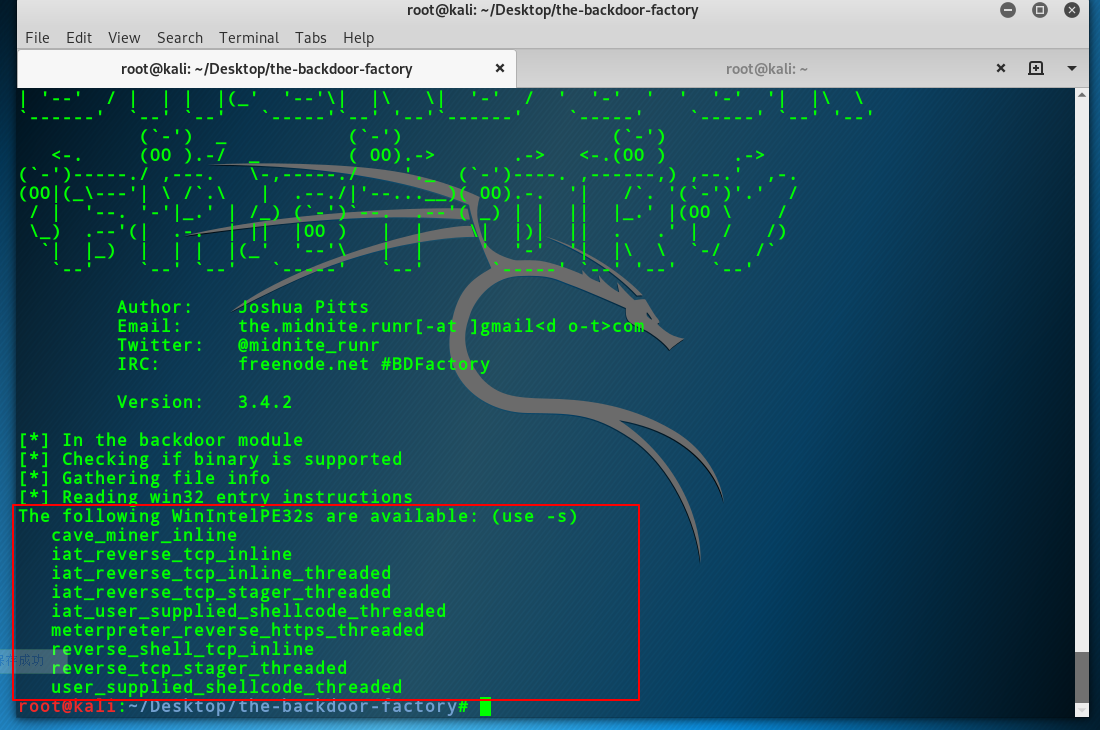Open the File menu

point(37,38)
